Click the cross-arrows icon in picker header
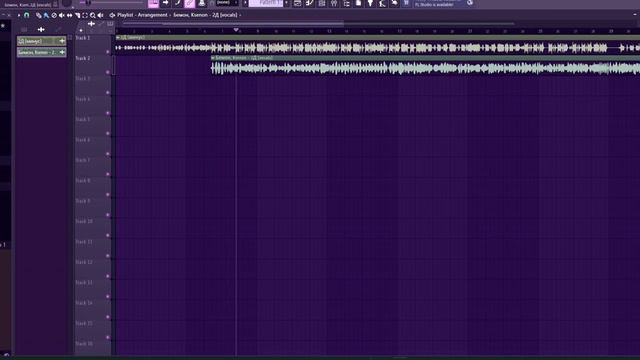The image size is (640, 360). [x=41, y=29]
